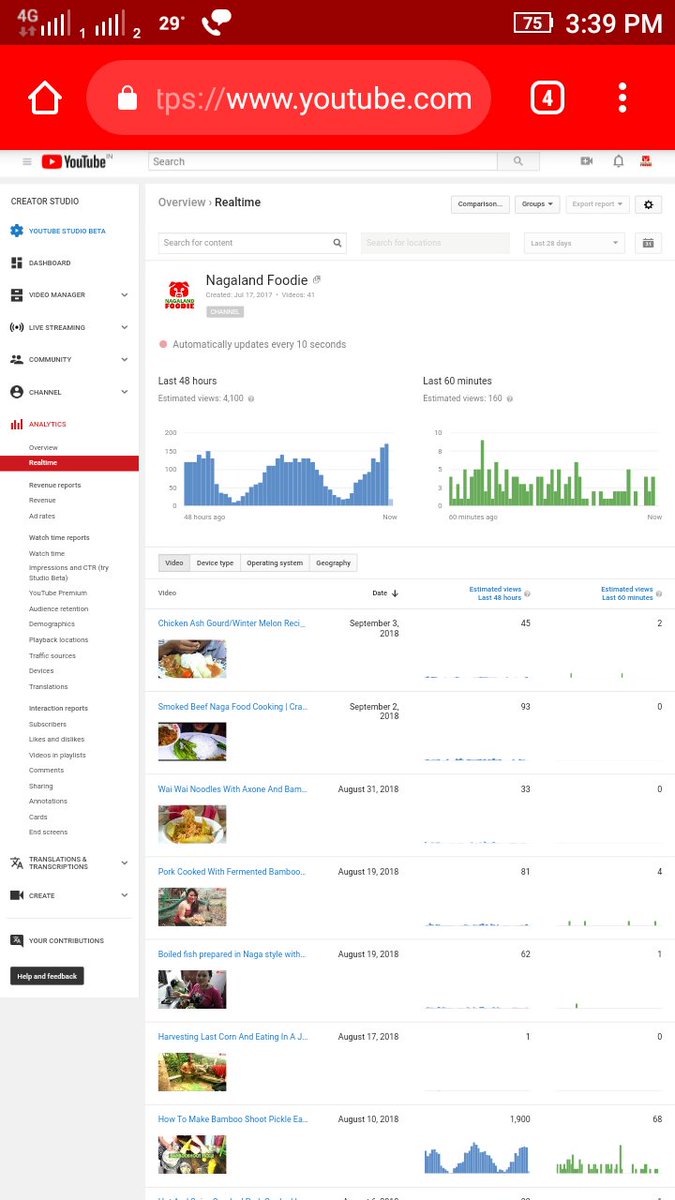Click the Overview breadcrumb link
Screen dimensions: 675x1200
182,202
